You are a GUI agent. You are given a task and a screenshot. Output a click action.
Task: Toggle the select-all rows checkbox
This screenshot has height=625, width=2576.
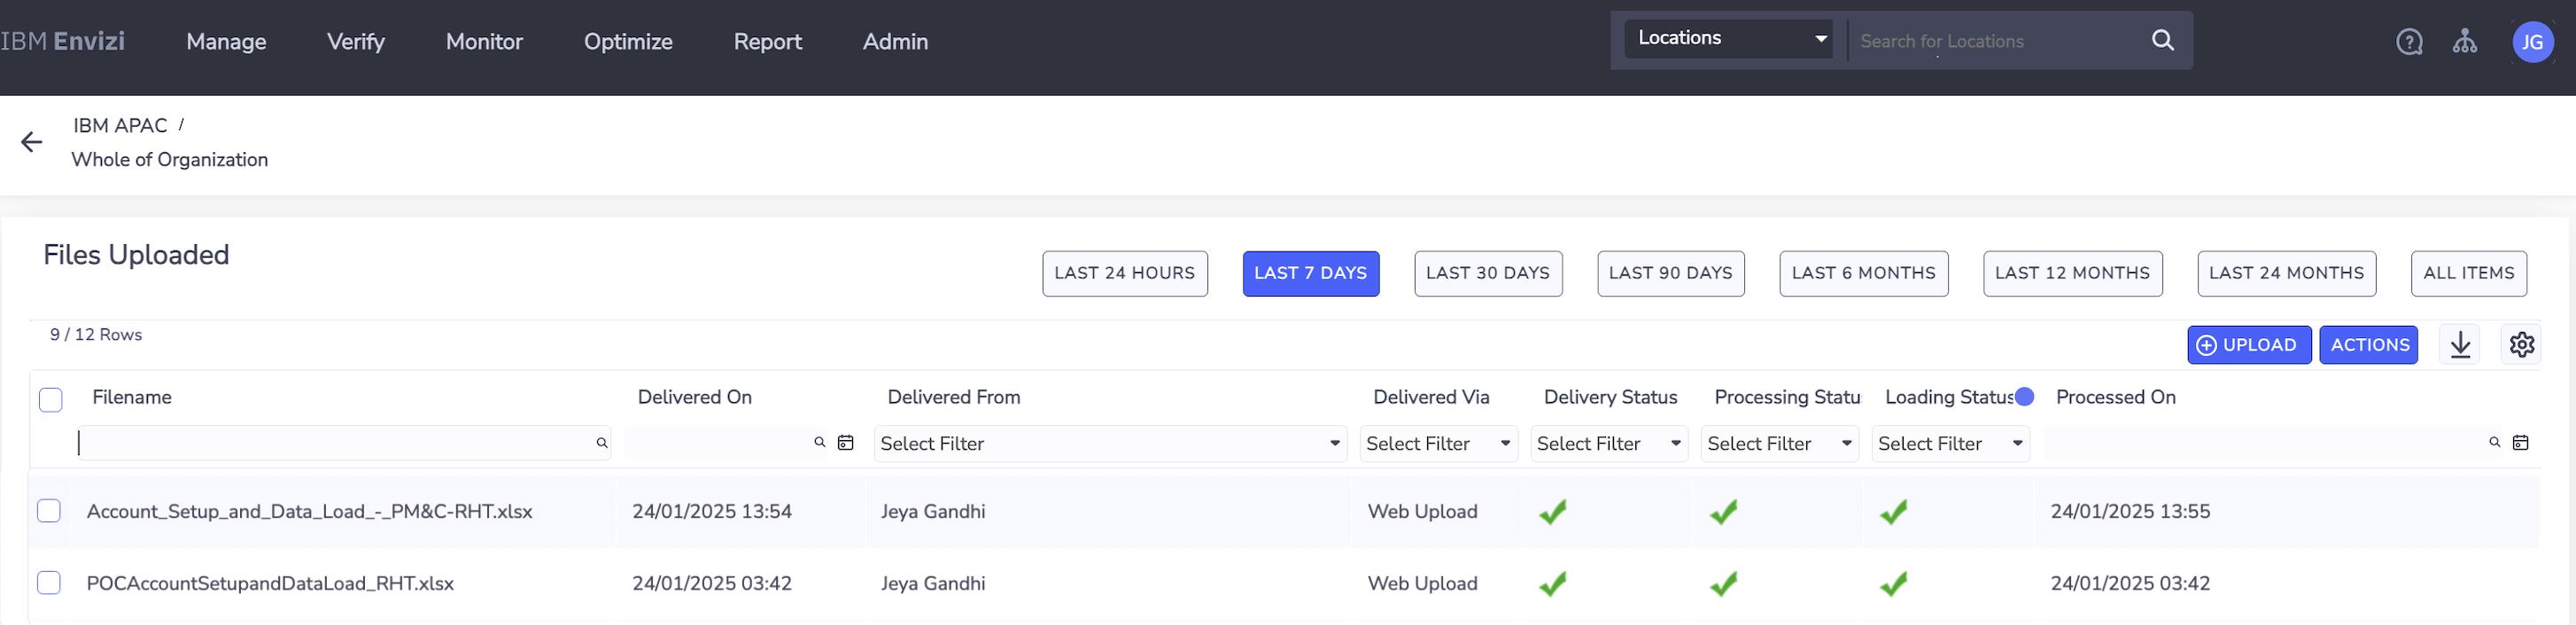51,399
